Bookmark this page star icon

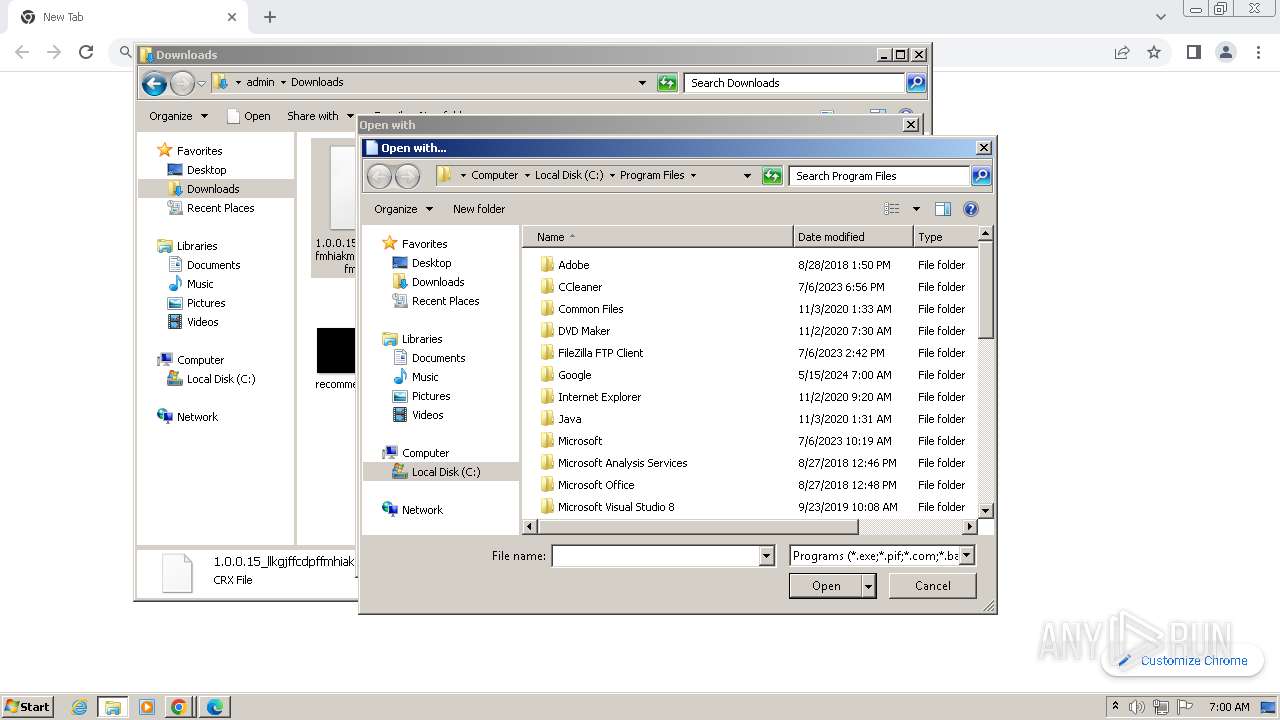(x=1154, y=52)
